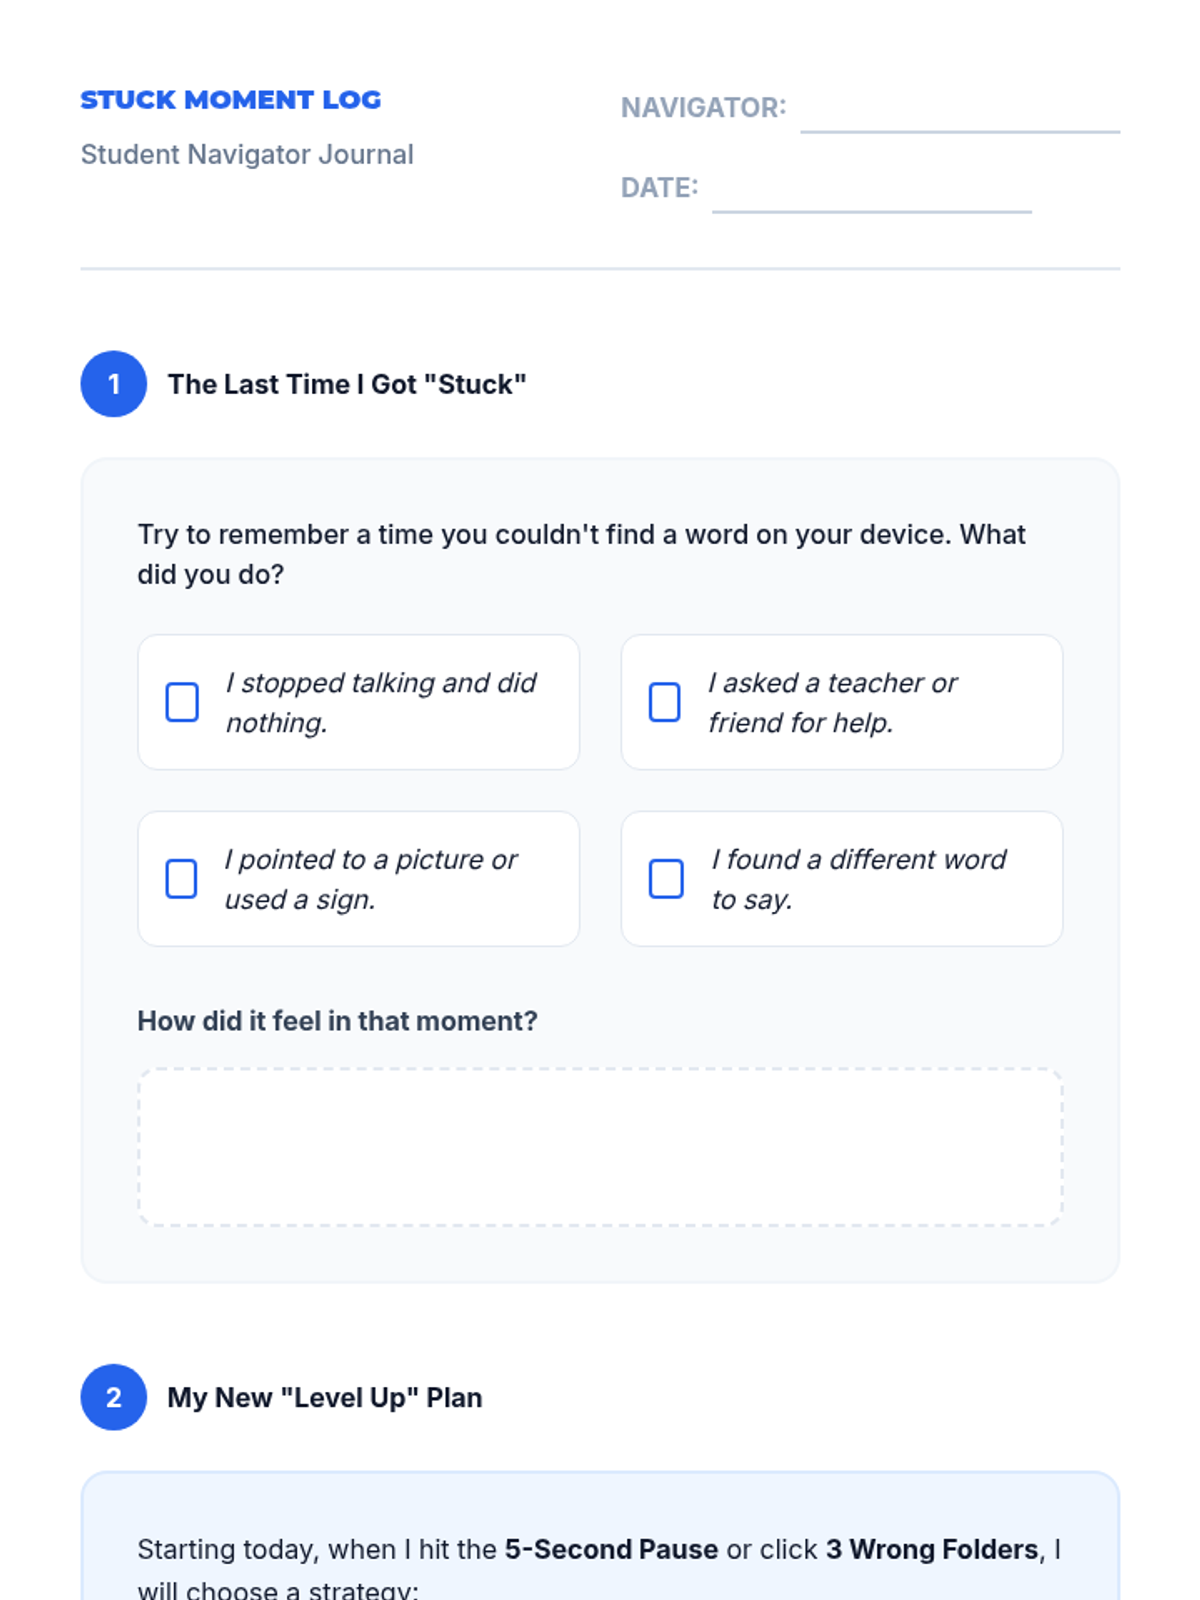This screenshot has width=1200, height=1600.
Task: Click the 'How did it feel' answer box
Action: pos(600,1146)
